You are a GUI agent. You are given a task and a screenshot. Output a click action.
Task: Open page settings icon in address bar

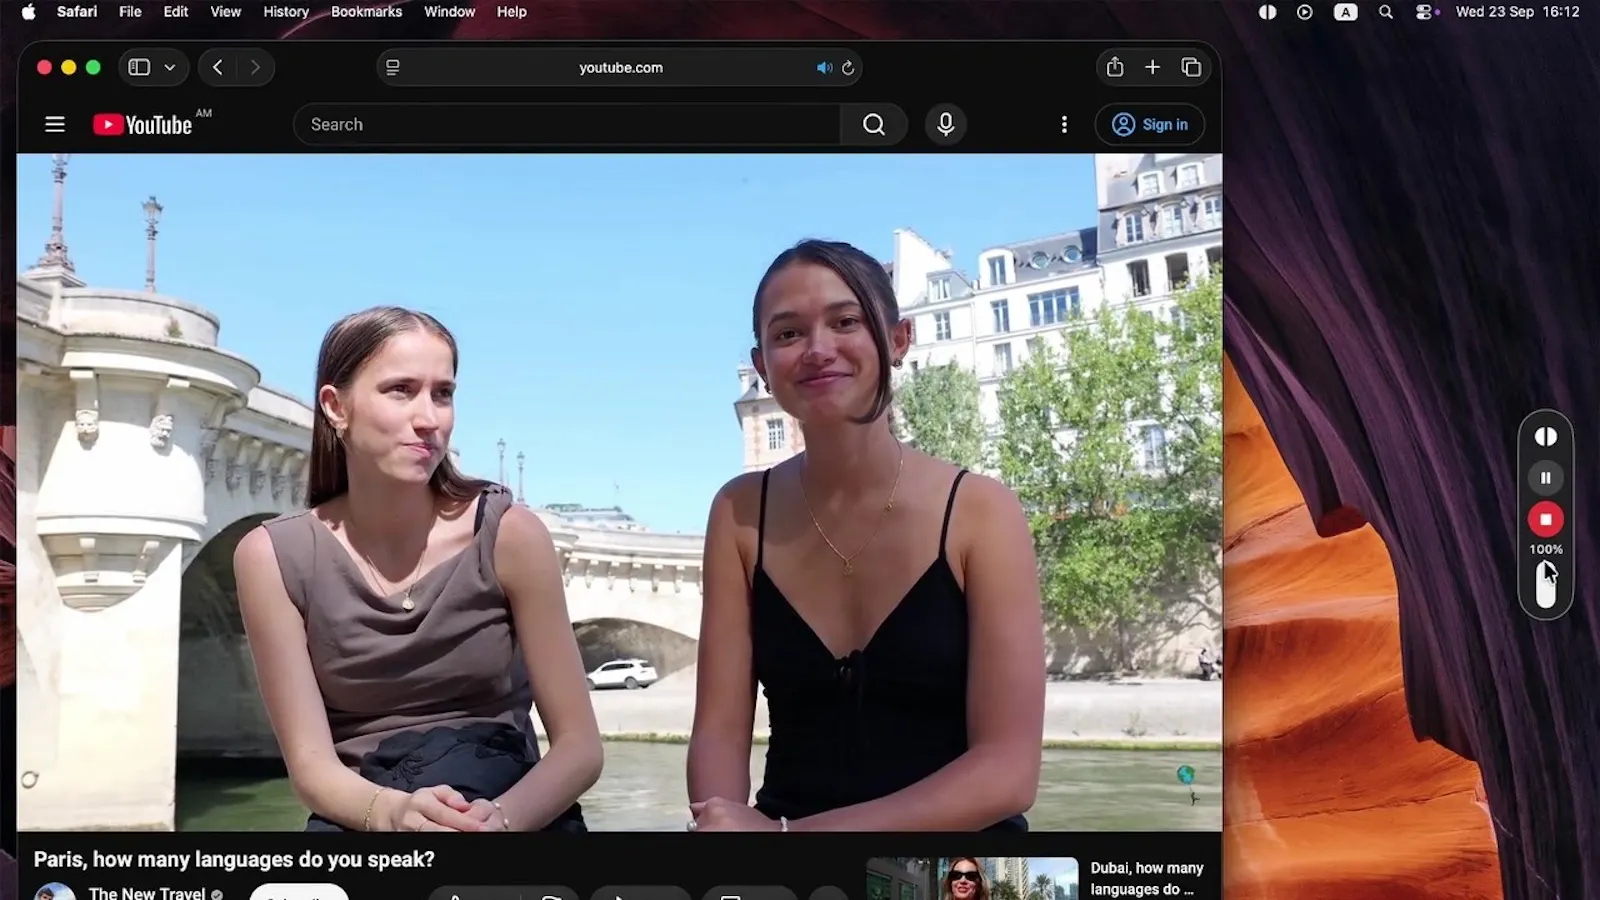(393, 67)
